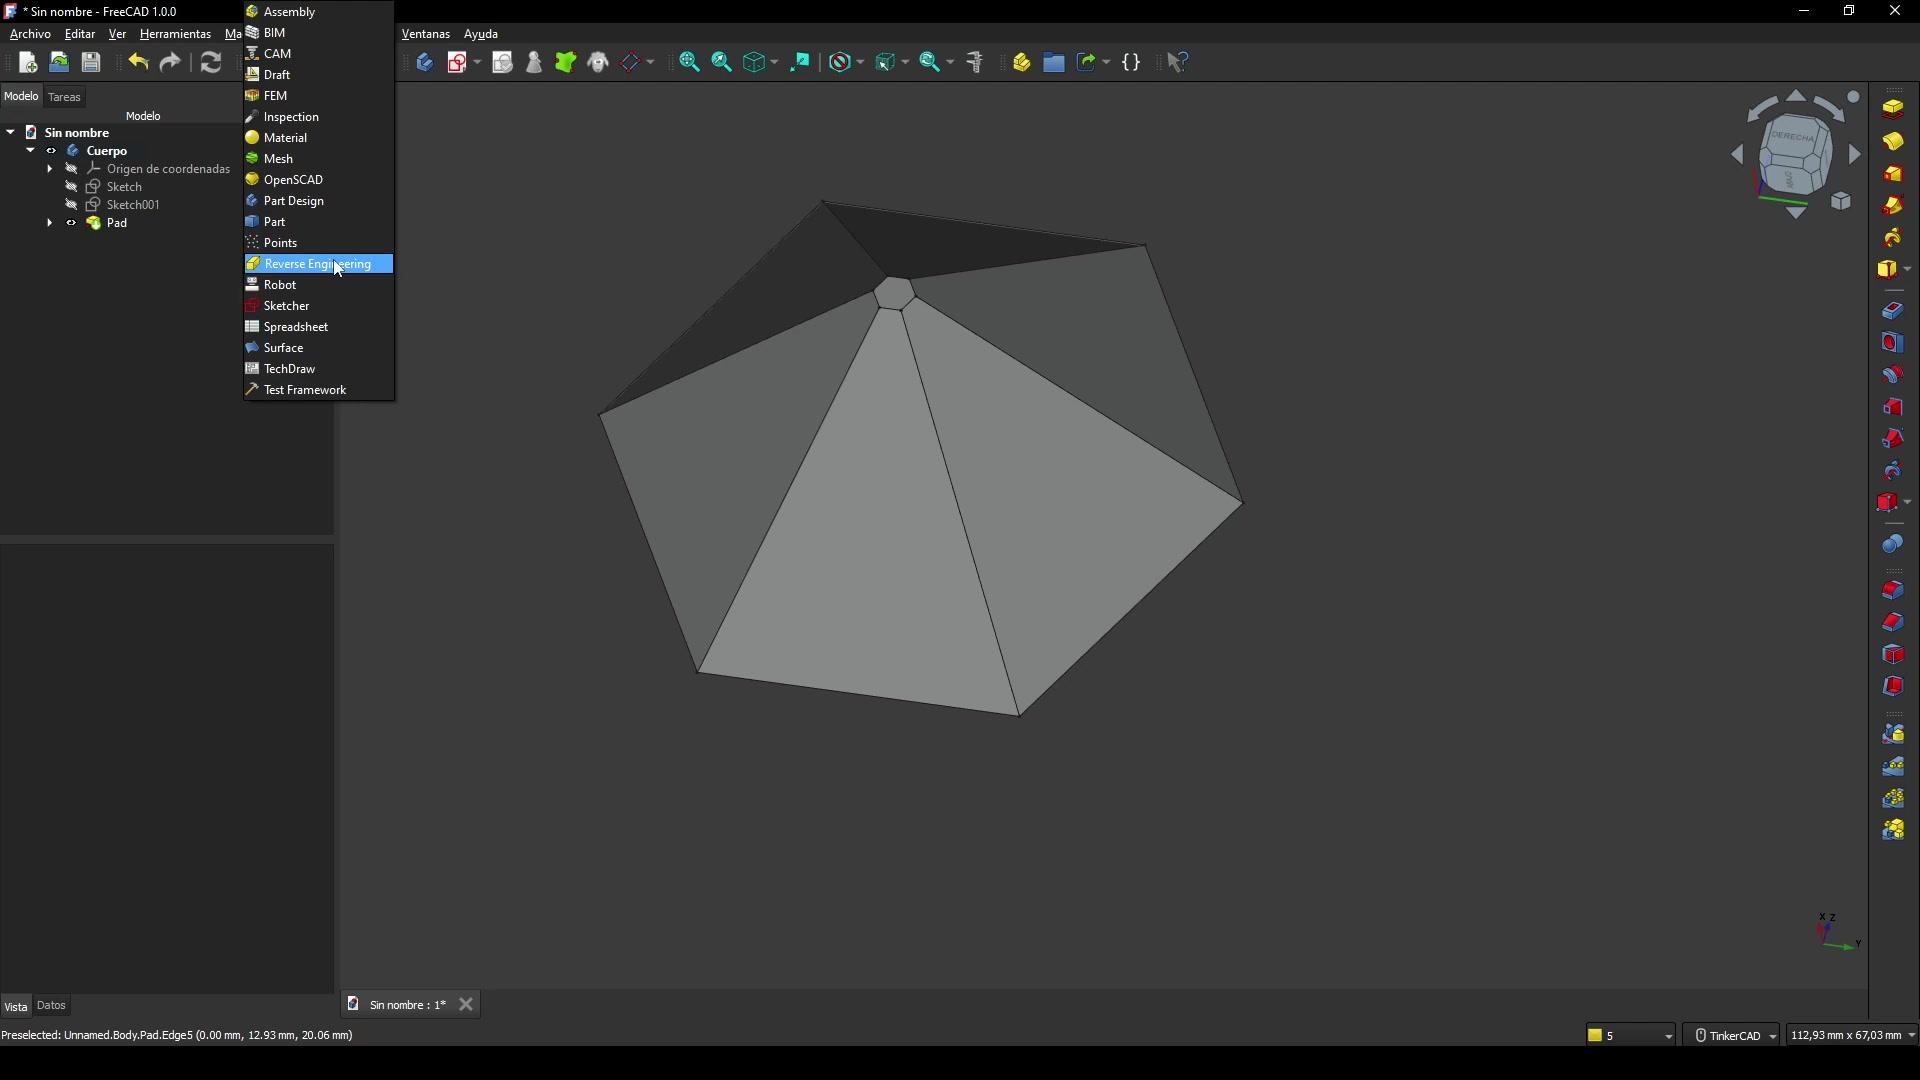Click the refresh recompute icon
This screenshot has width=1920, height=1080.
point(211,62)
